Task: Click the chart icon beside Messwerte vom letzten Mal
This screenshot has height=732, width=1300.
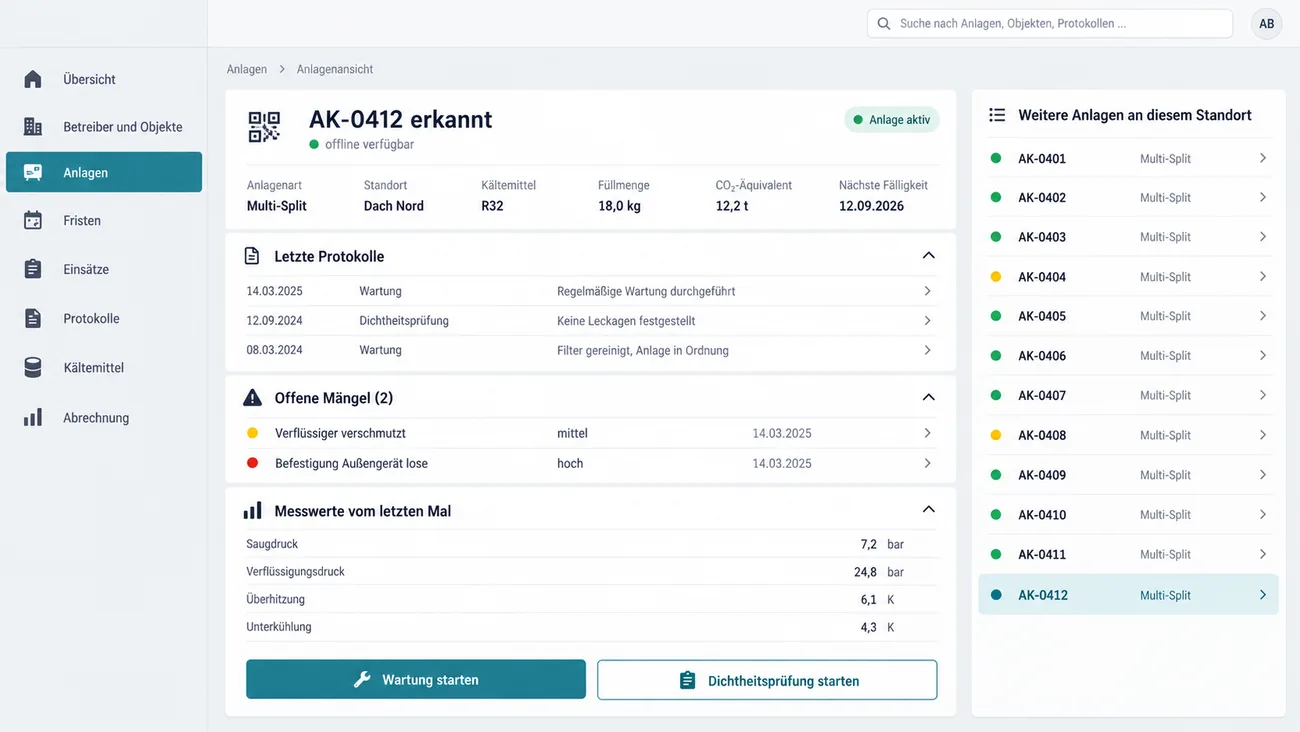Action: (253, 511)
